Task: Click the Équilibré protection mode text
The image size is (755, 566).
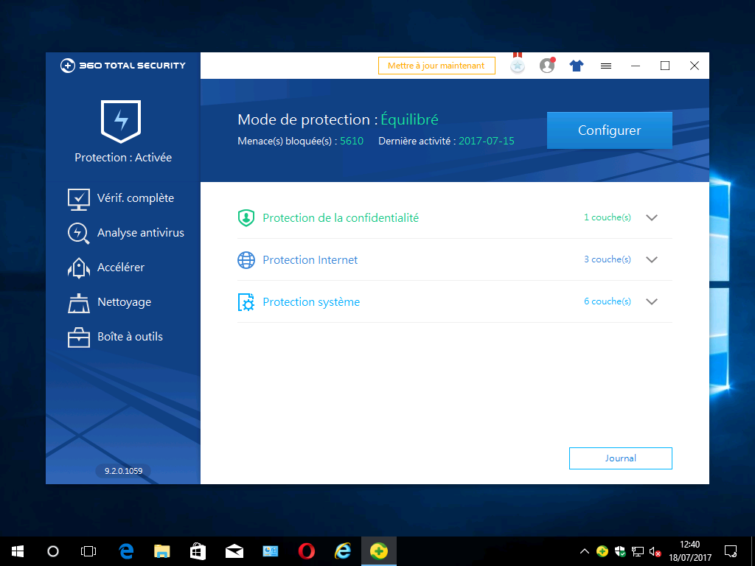Action: (x=409, y=119)
